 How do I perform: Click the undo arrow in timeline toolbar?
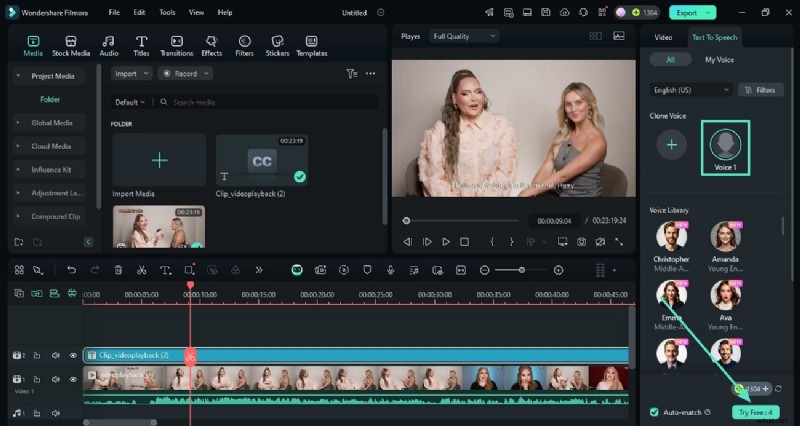pos(71,270)
